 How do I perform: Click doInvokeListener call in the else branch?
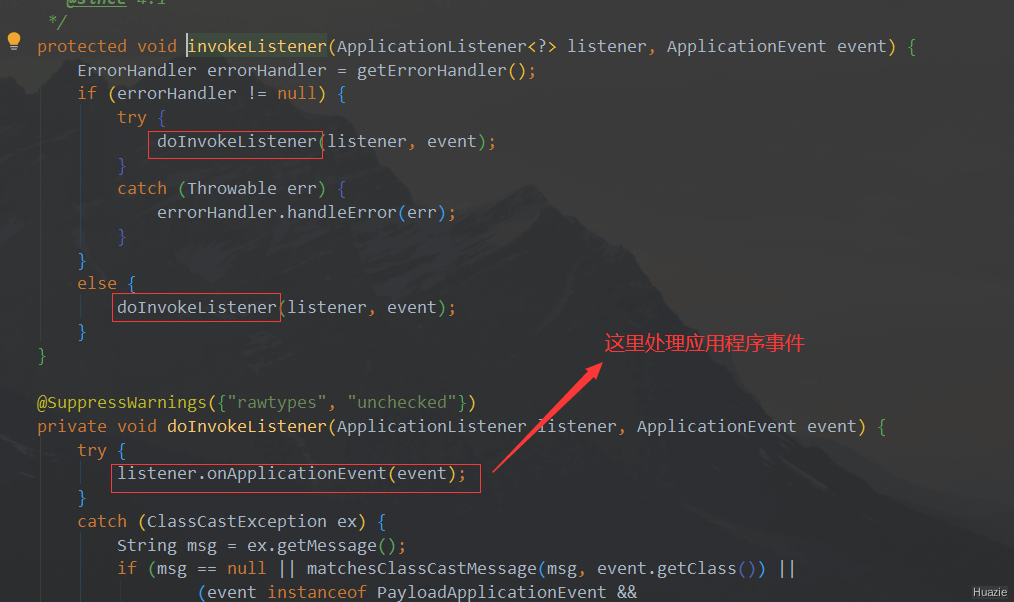pyautogui.click(x=197, y=308)
